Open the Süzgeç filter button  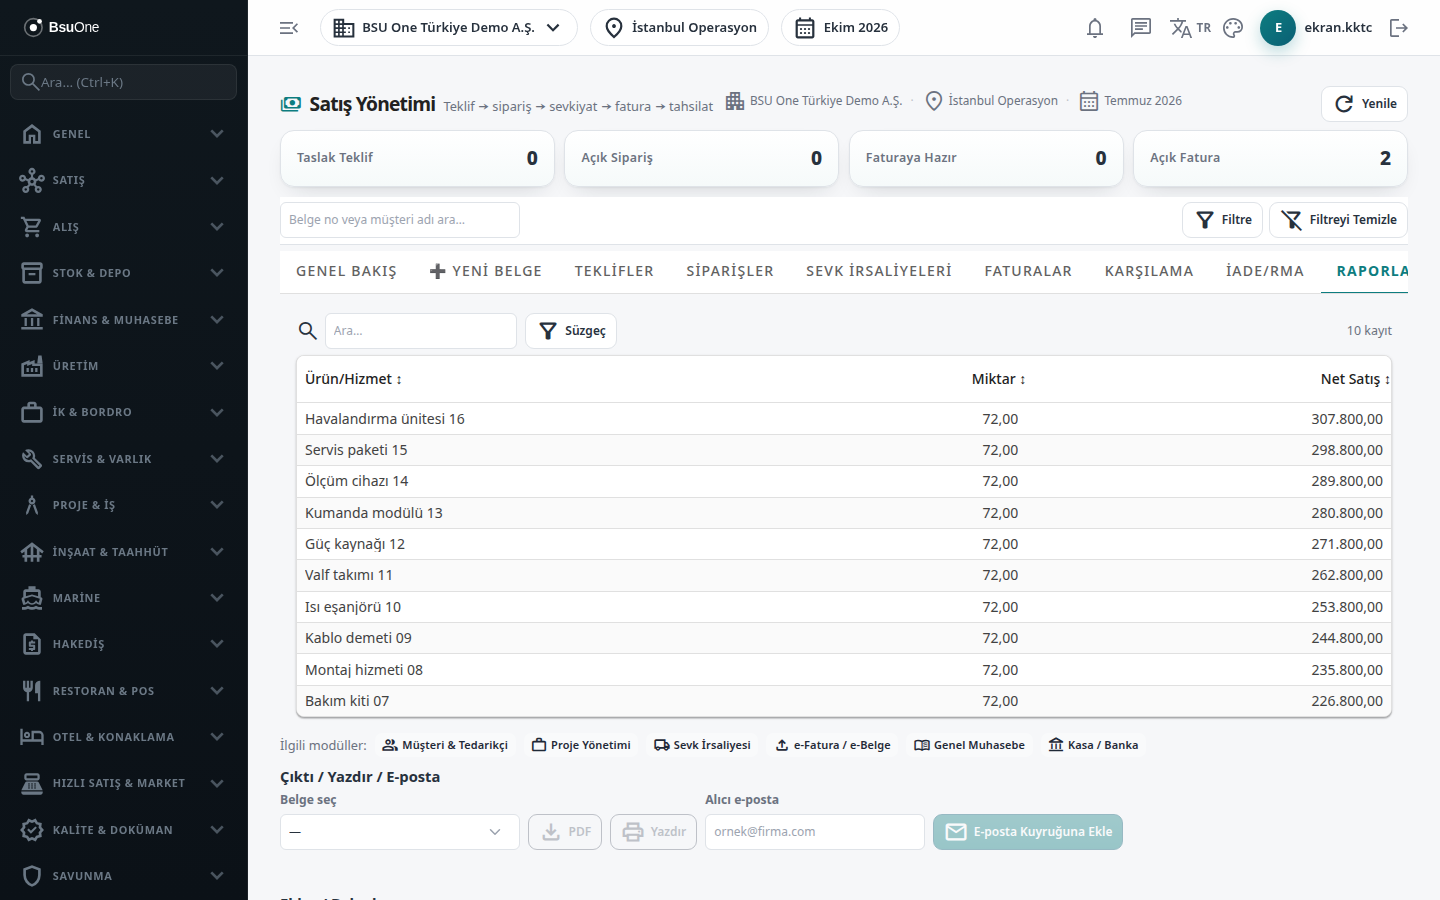[571, 331]
